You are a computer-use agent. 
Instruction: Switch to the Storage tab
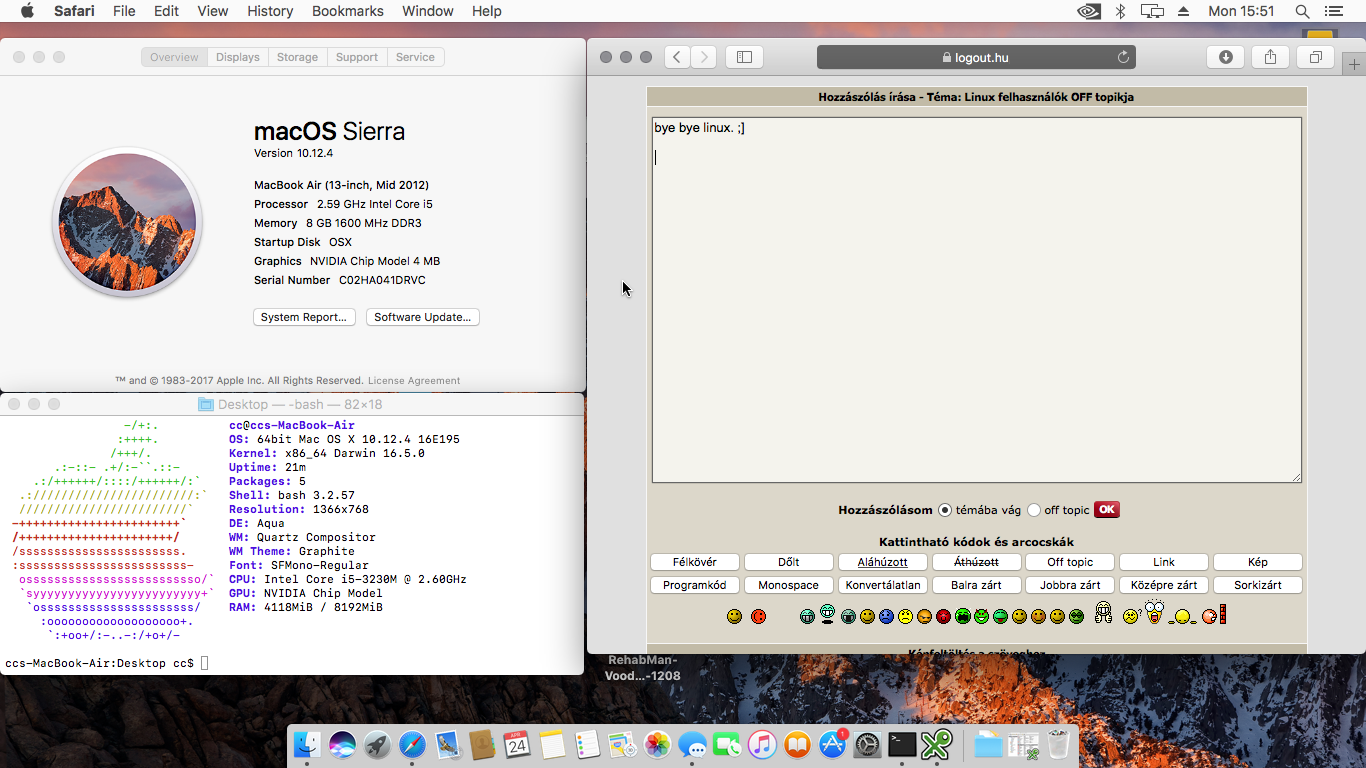tap(297, 57)
